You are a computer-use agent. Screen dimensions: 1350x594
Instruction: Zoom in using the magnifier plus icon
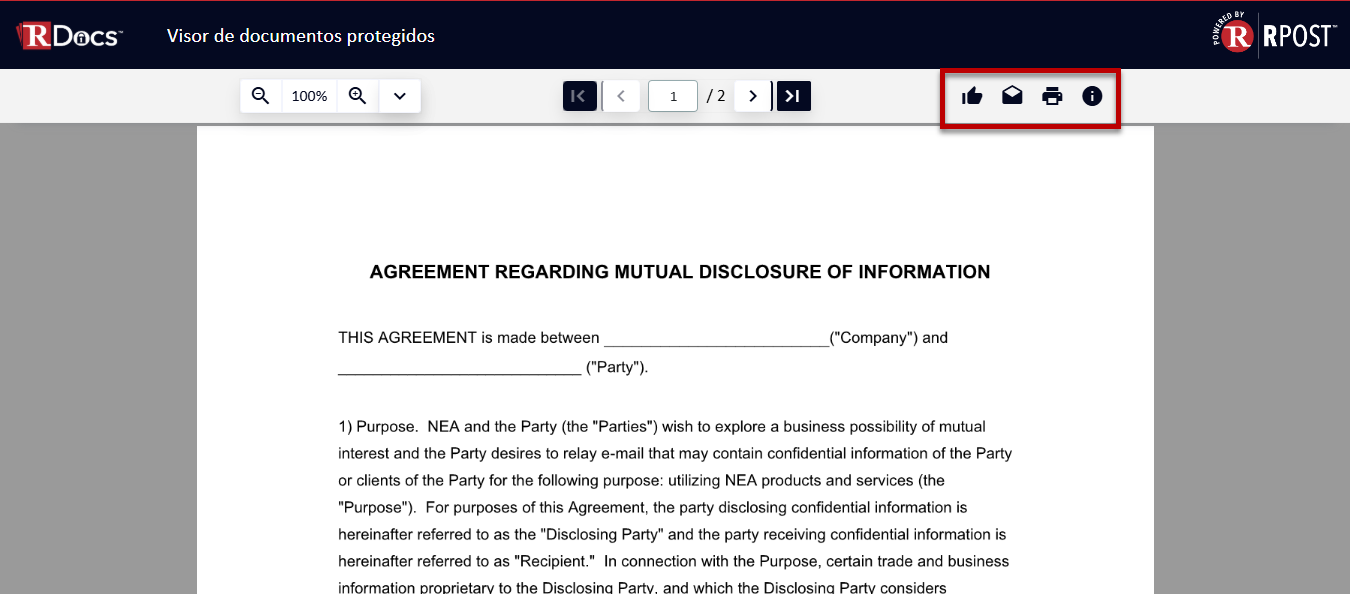(358, 96)
